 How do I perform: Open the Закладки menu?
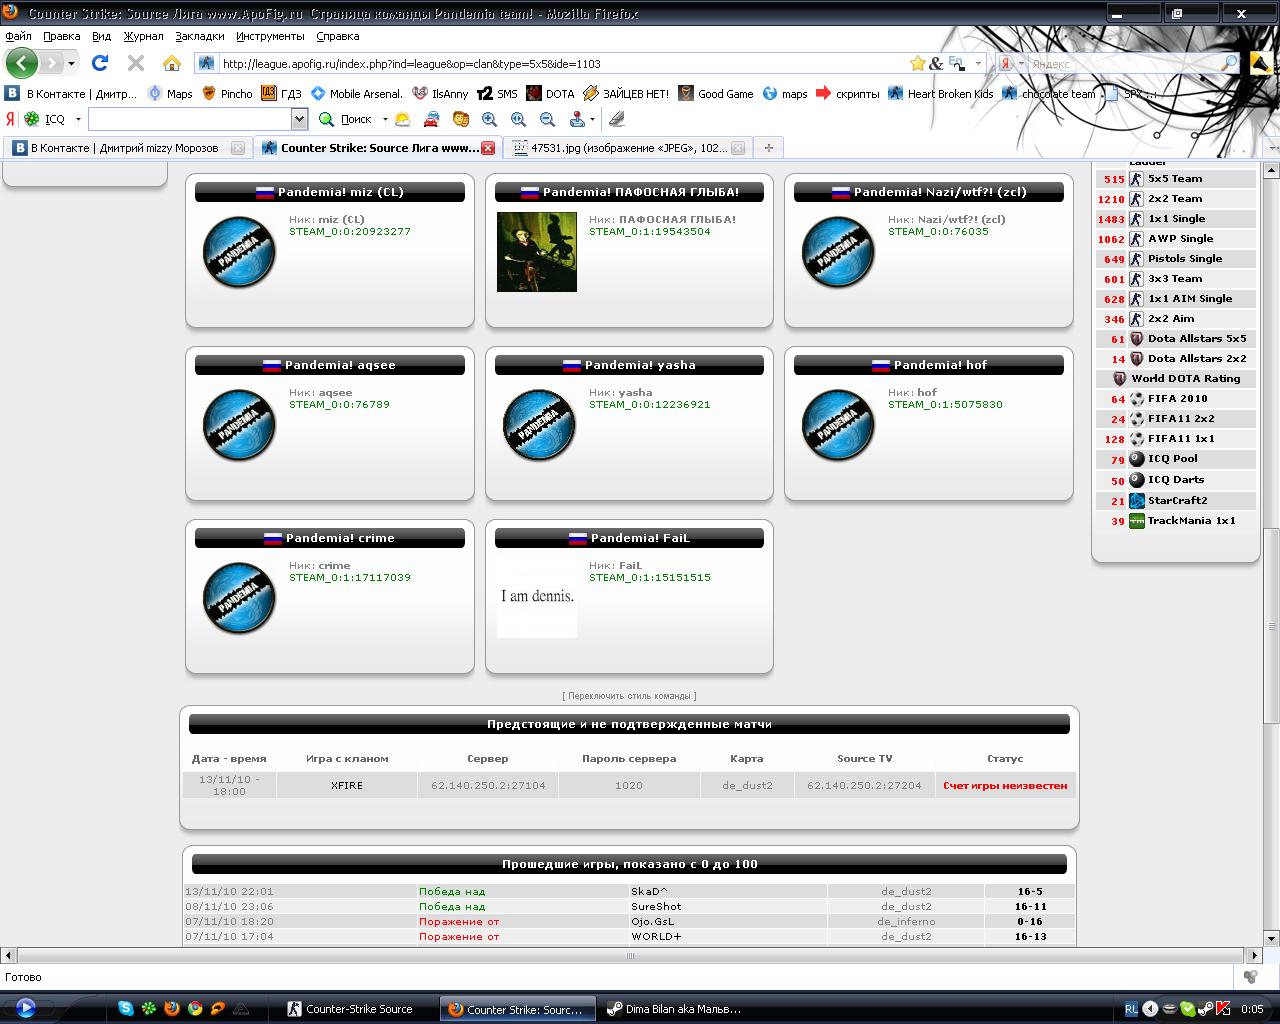coord(200,36)
